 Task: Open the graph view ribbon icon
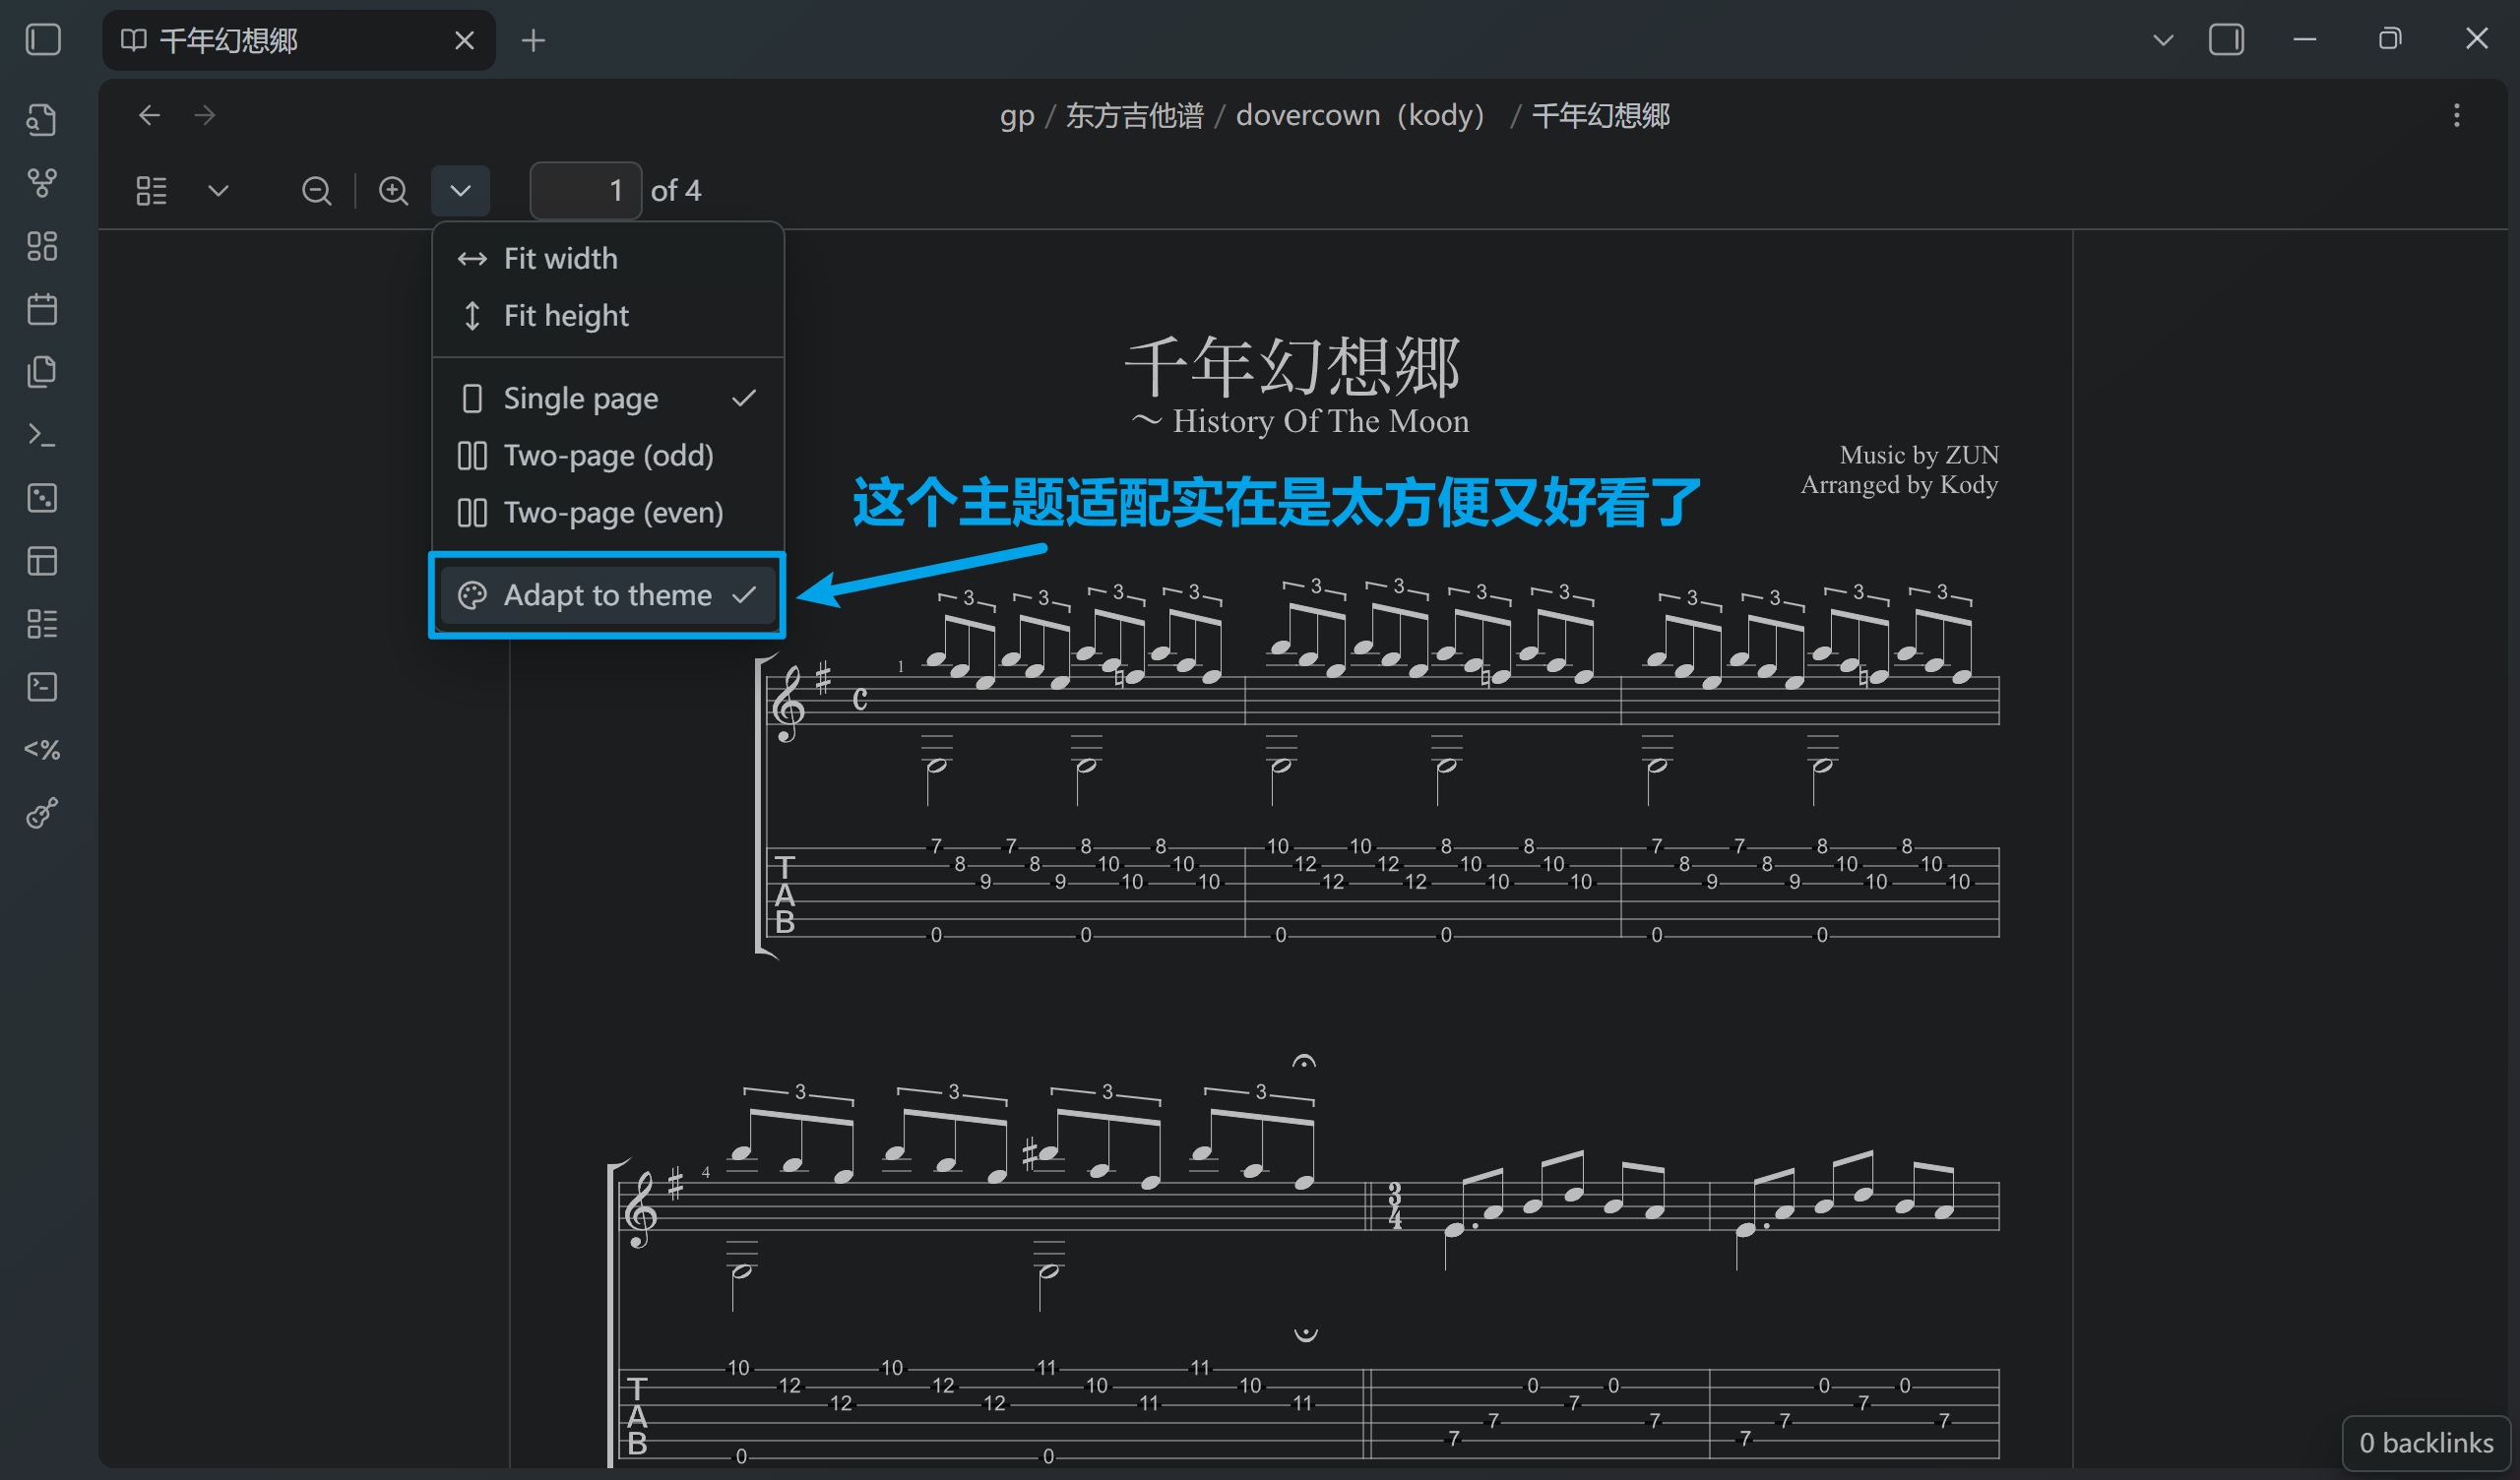[x=42, y=183]
